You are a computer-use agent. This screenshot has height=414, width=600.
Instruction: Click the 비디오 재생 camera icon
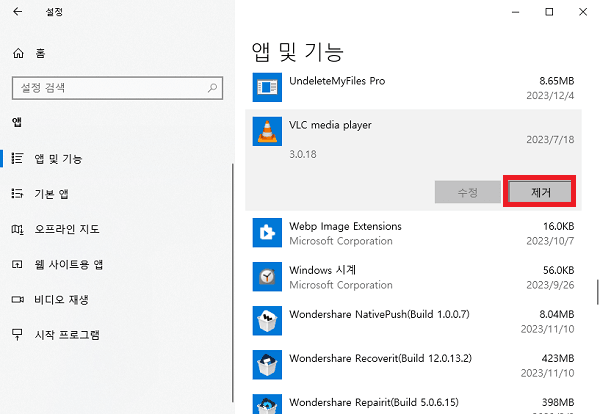pos(17,300)
